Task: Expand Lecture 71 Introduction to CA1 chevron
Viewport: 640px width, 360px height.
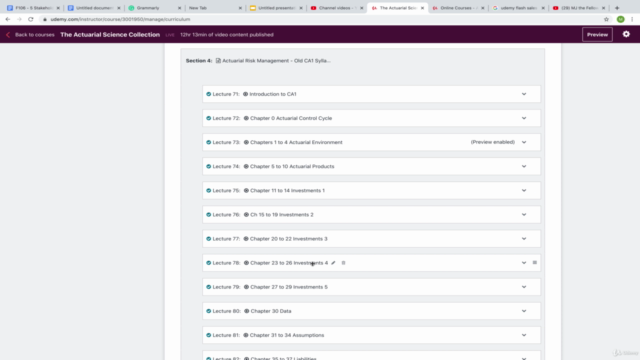Action: (x=524, y=94)
